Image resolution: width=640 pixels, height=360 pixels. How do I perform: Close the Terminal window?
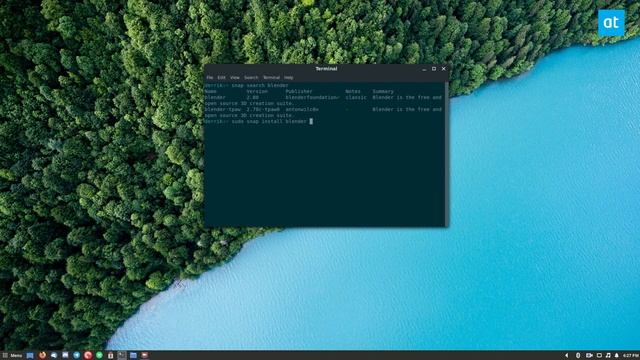[444, 69]
